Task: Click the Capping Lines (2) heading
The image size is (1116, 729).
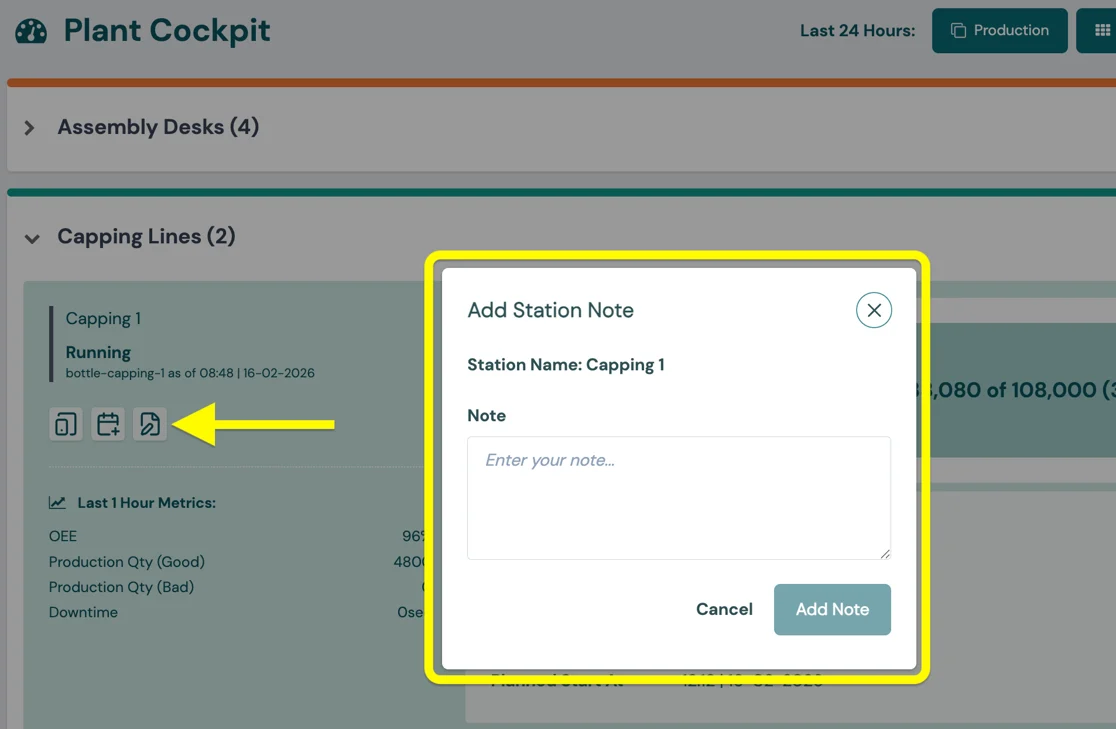Action: click(x=146, y=237)
